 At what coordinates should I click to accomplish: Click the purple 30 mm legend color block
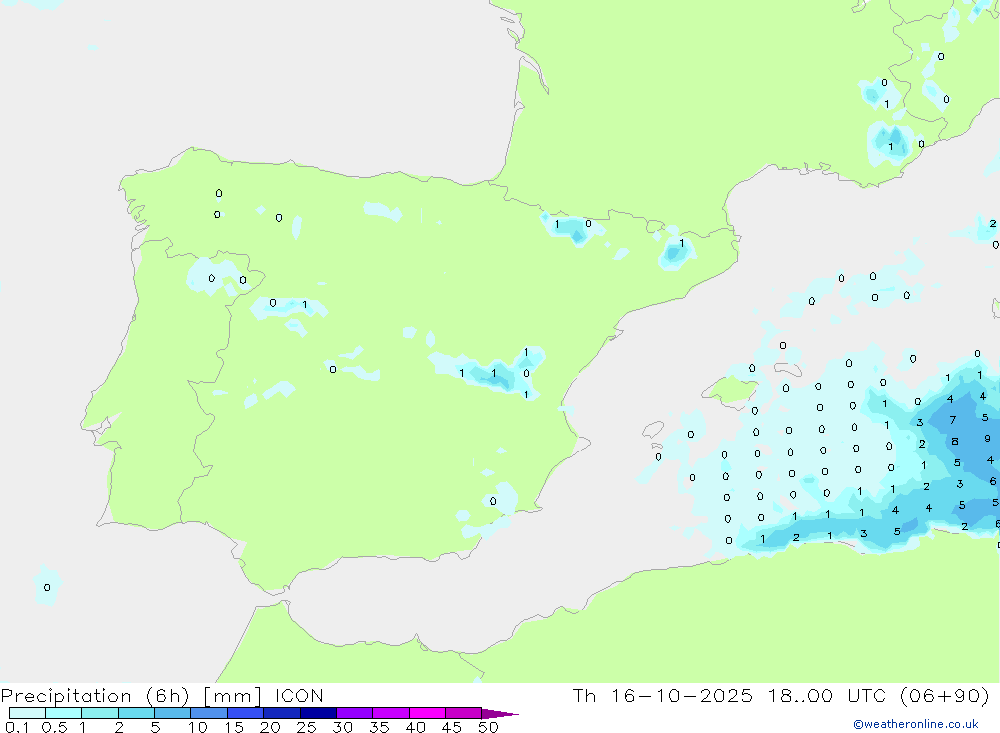355,713
